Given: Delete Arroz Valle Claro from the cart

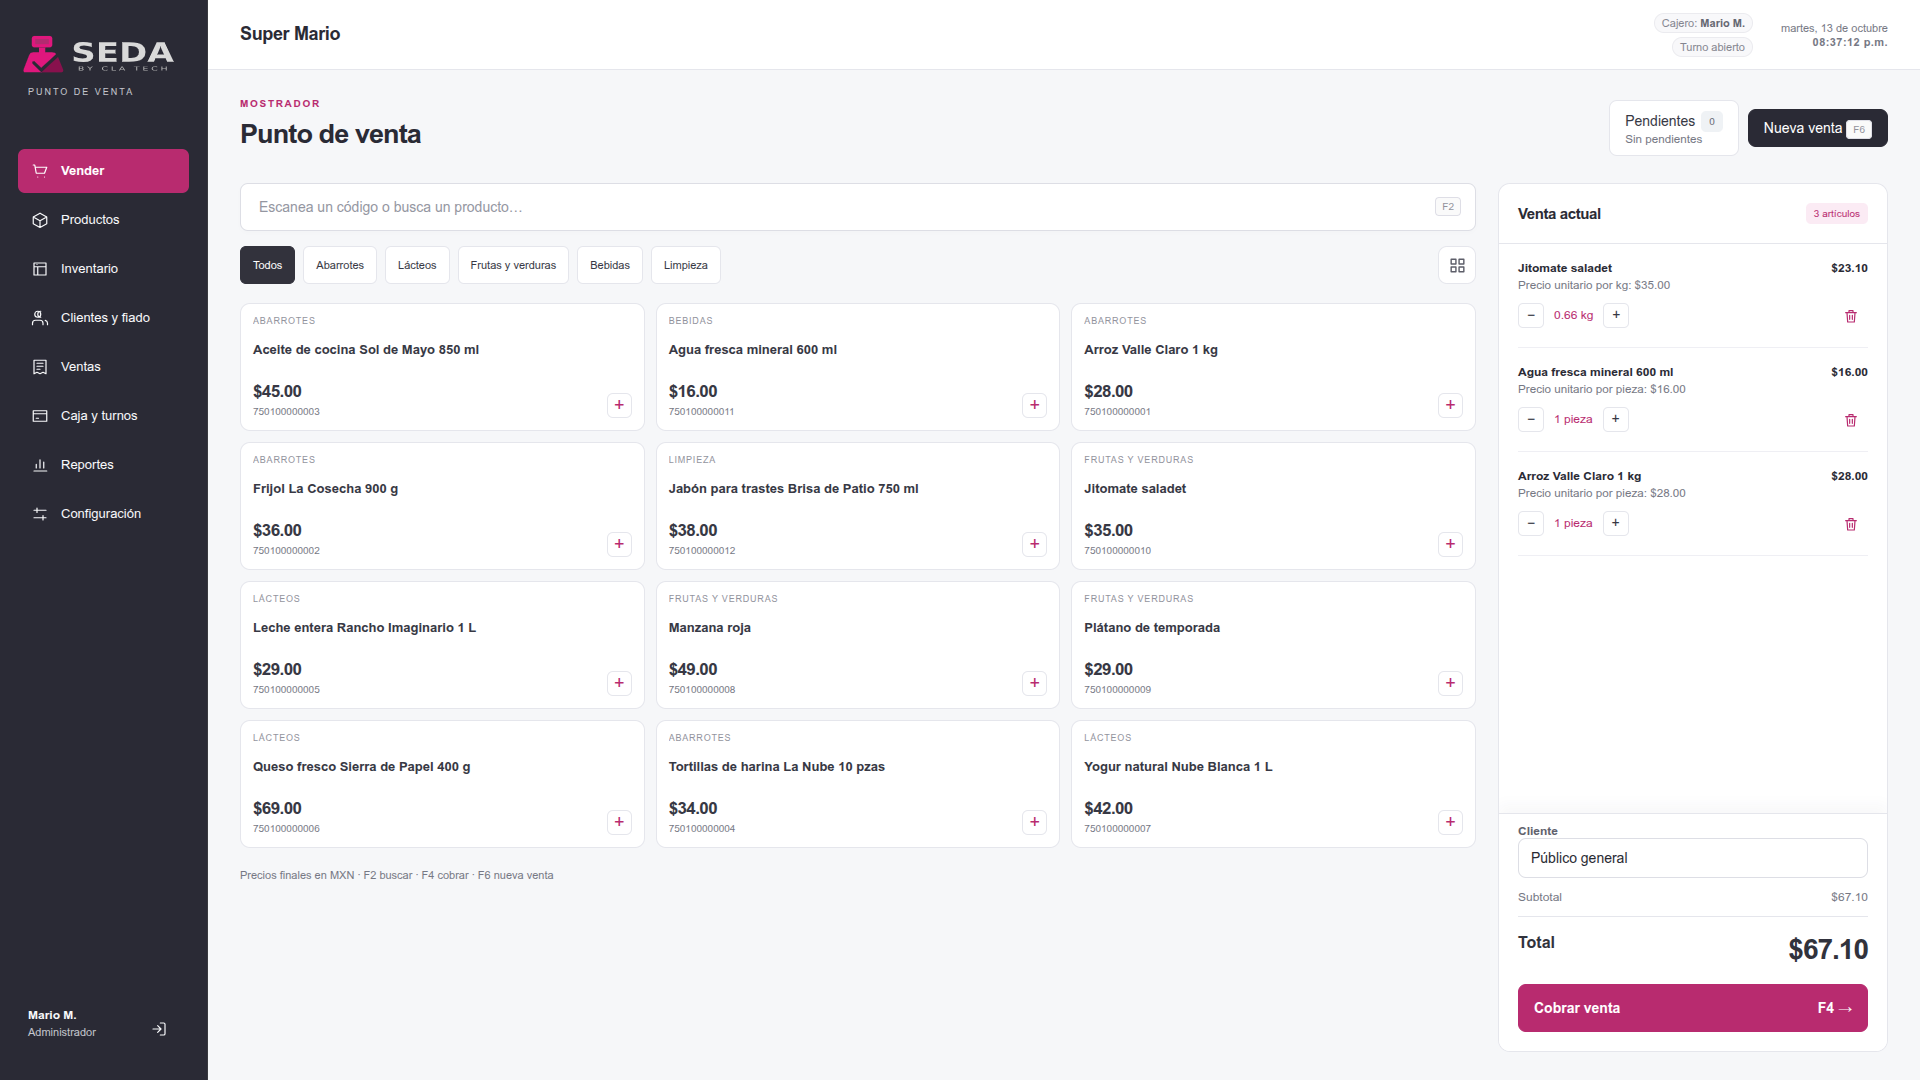Looking at the screenshot, I should (1851, 524).
